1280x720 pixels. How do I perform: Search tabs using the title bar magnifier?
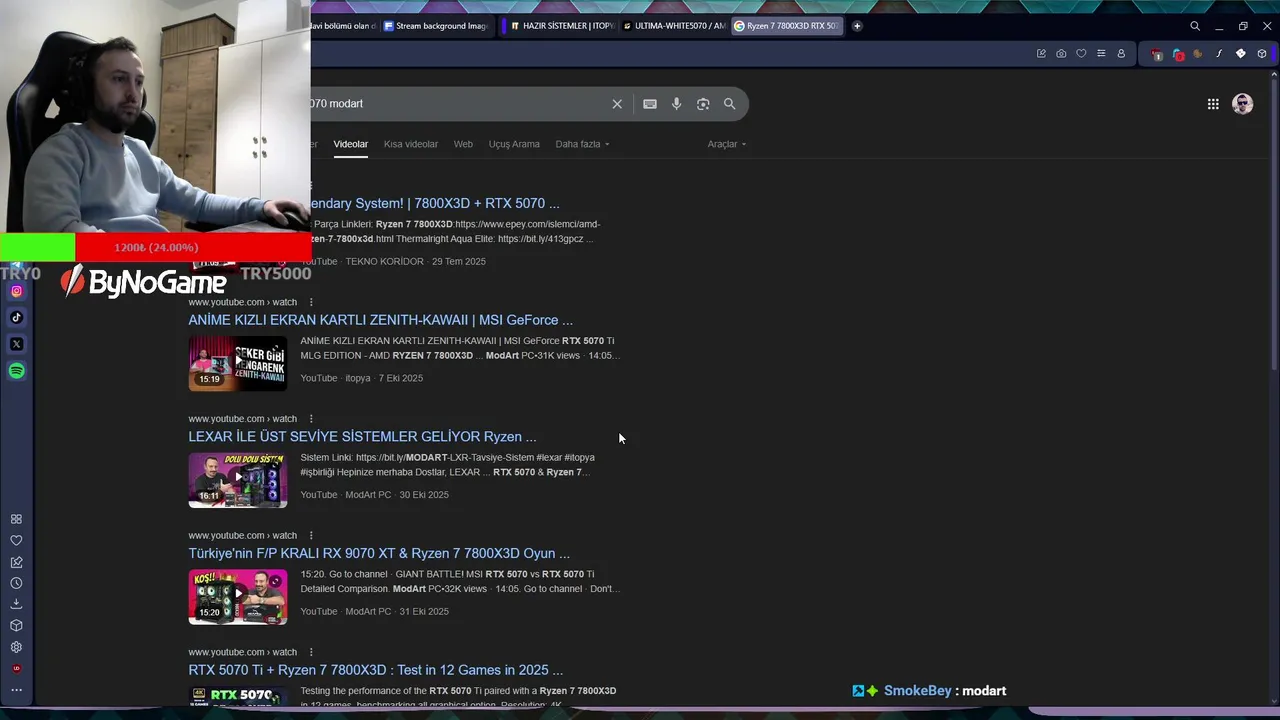(x=1195, y=26)
